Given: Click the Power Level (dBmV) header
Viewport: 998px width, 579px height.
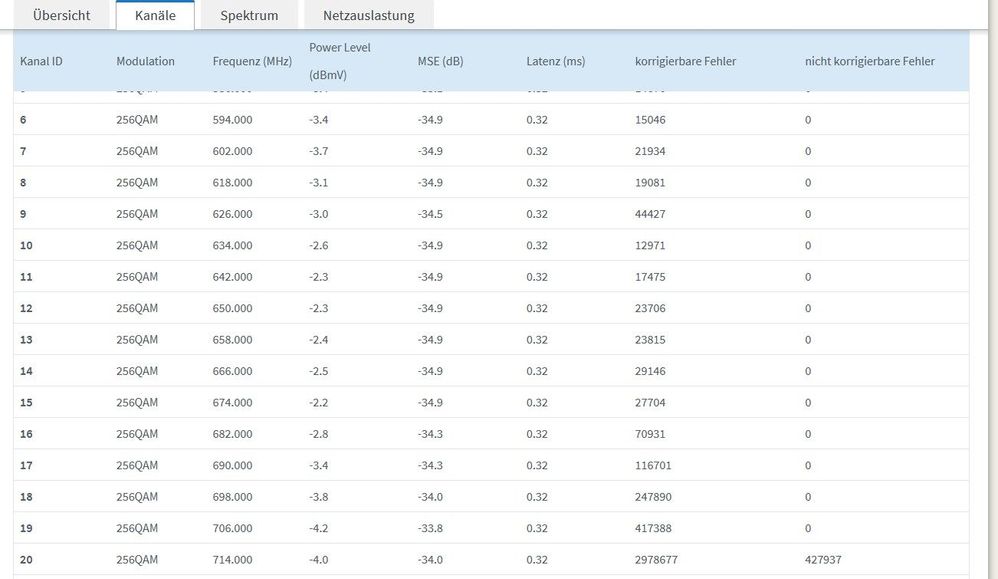Looking at the screenshot, I should pos(340,61).
